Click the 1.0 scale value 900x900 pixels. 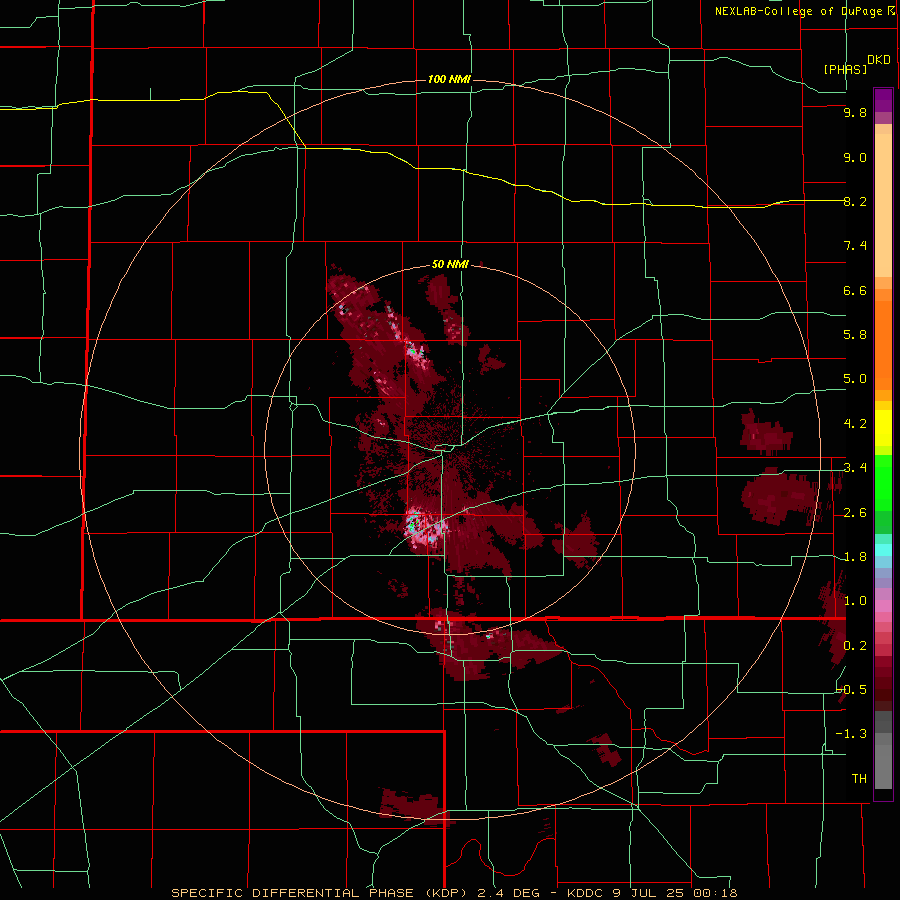[855, 601]
